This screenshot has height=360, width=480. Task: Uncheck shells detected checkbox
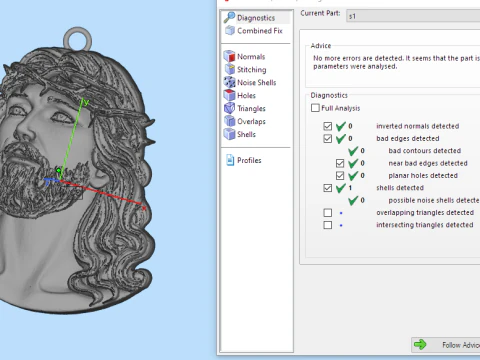(x=328, y=188)
